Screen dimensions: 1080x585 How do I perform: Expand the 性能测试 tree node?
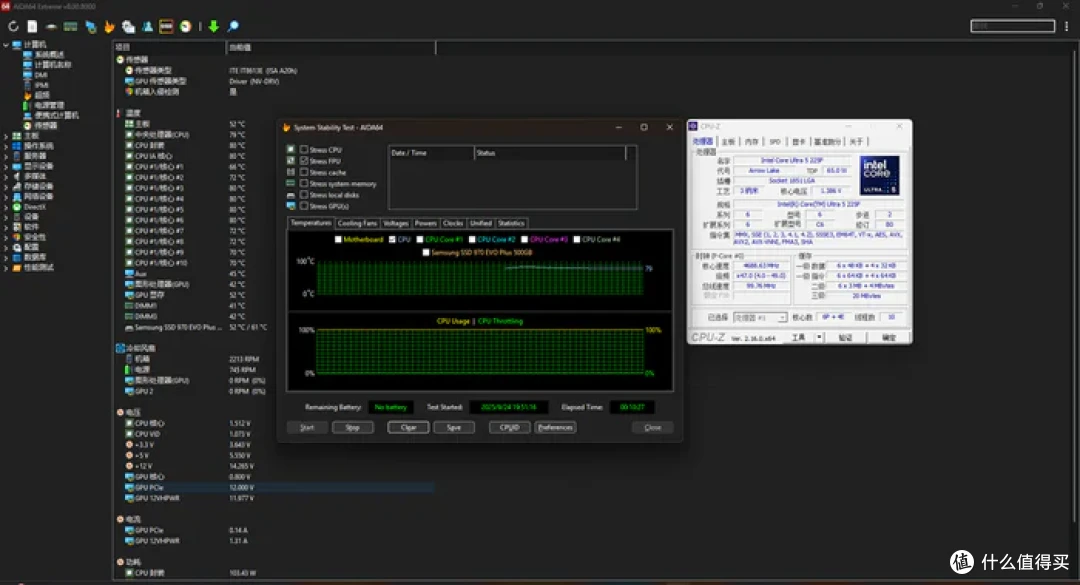(x=6, y=267)
